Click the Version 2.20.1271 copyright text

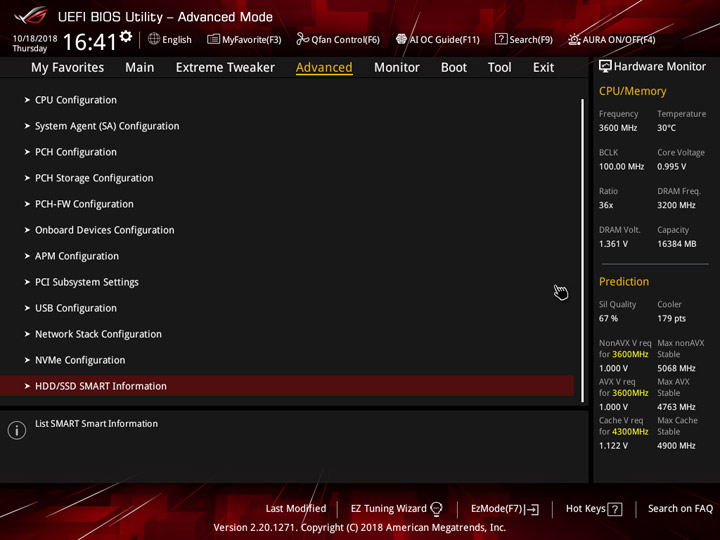(360, 528)
